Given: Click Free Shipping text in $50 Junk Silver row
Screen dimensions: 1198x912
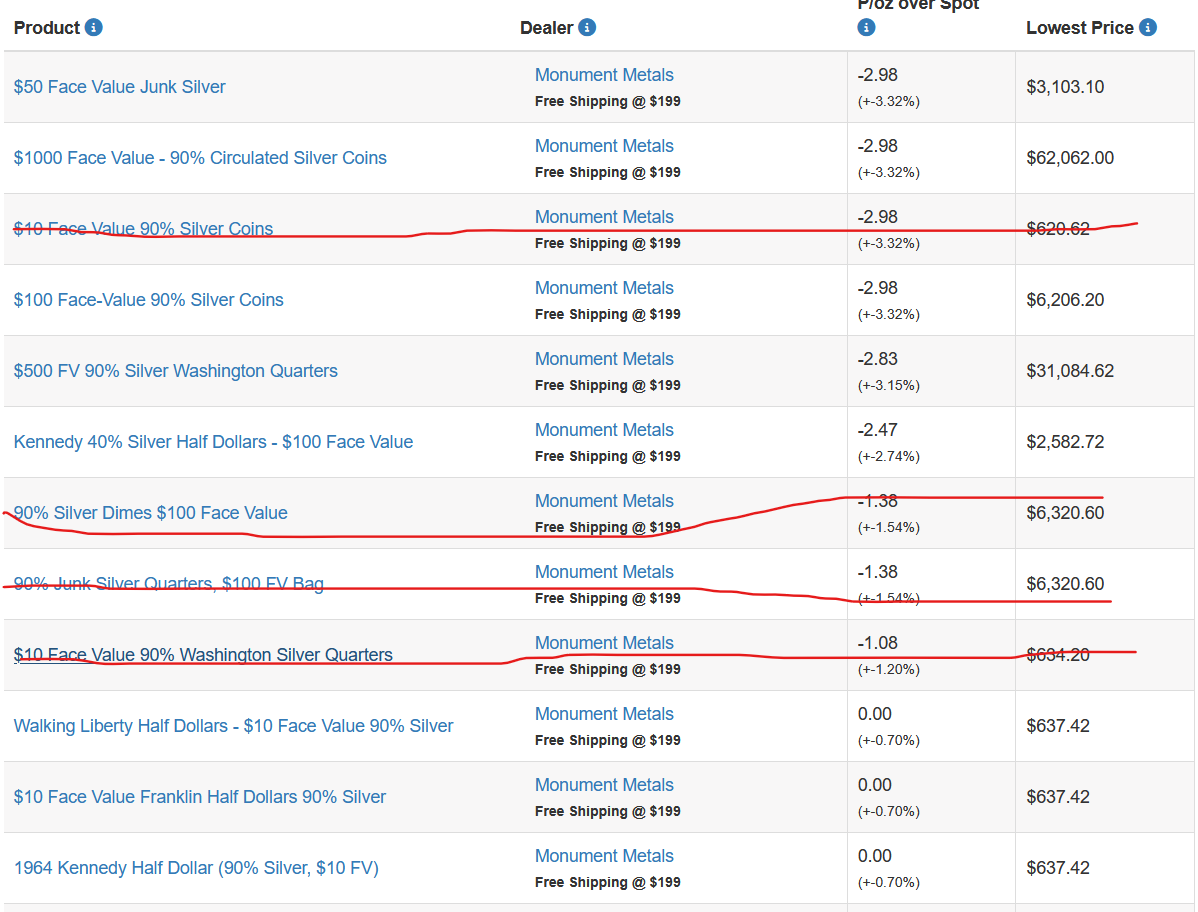Looking at the screenshot, I should pos(607,102).
